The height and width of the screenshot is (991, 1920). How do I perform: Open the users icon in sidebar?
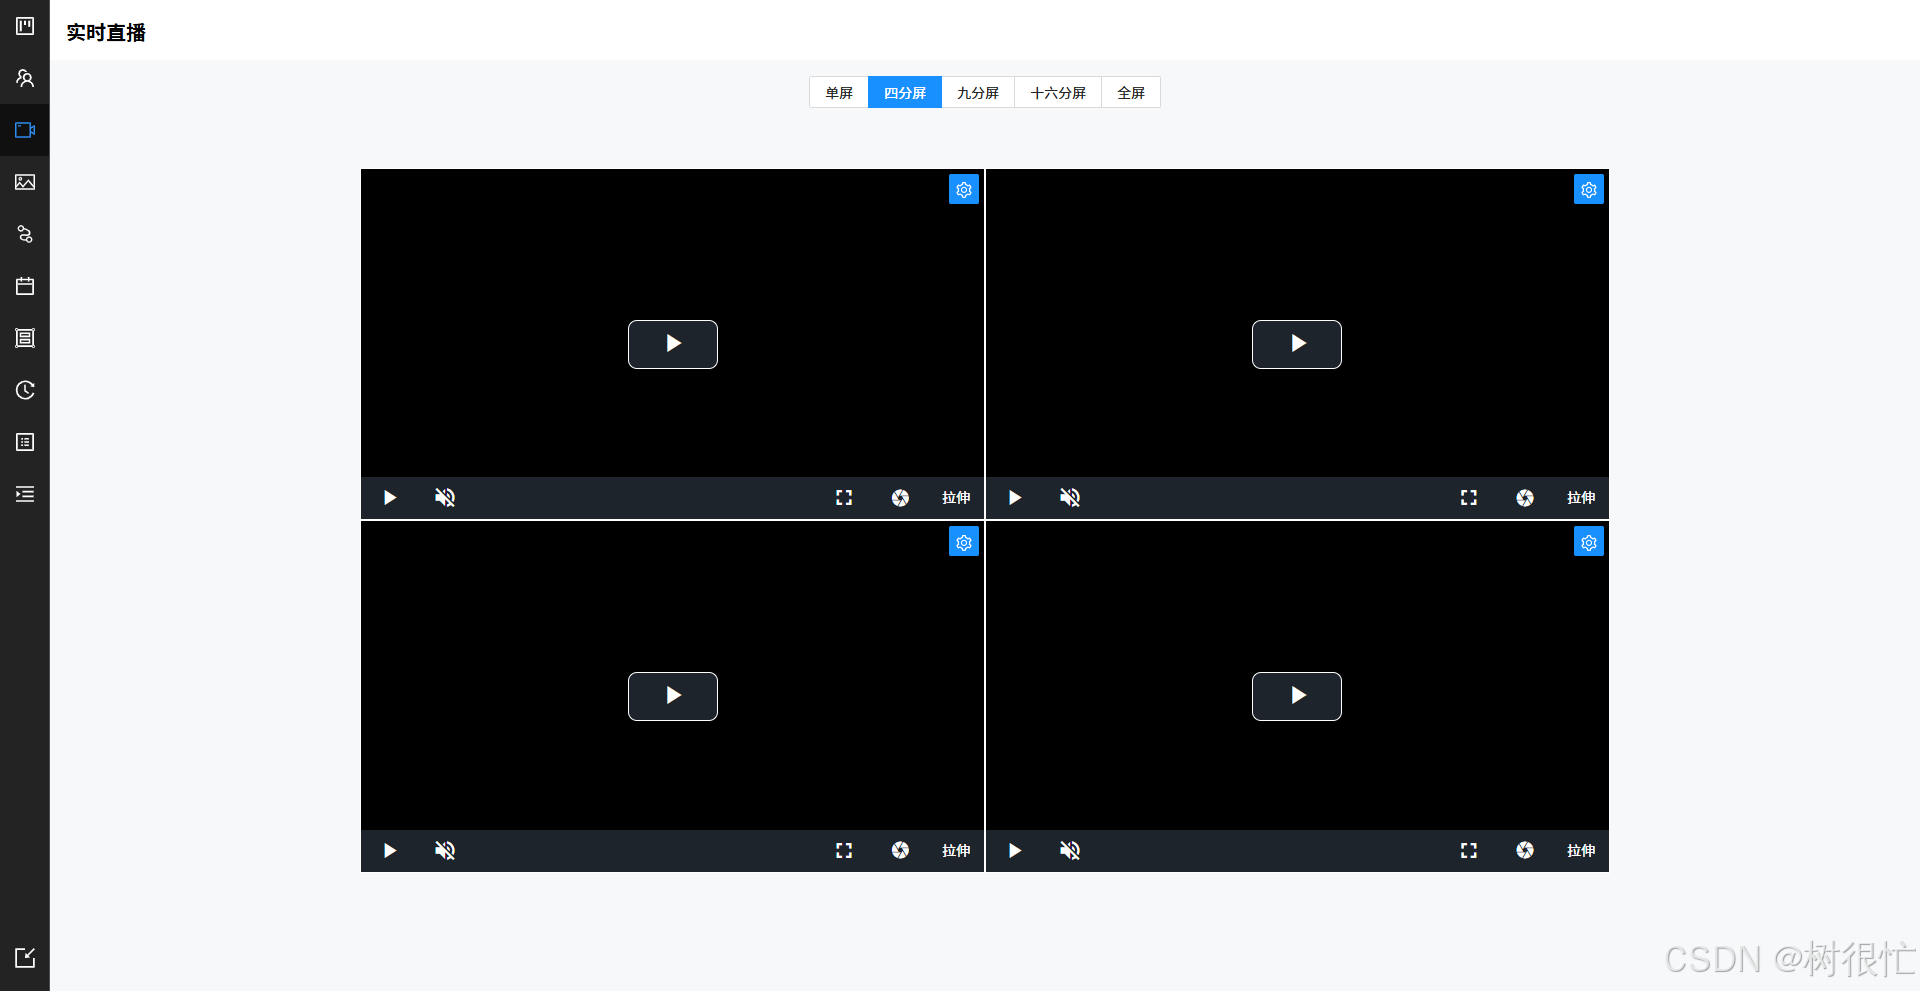click(x=25, y=78)
